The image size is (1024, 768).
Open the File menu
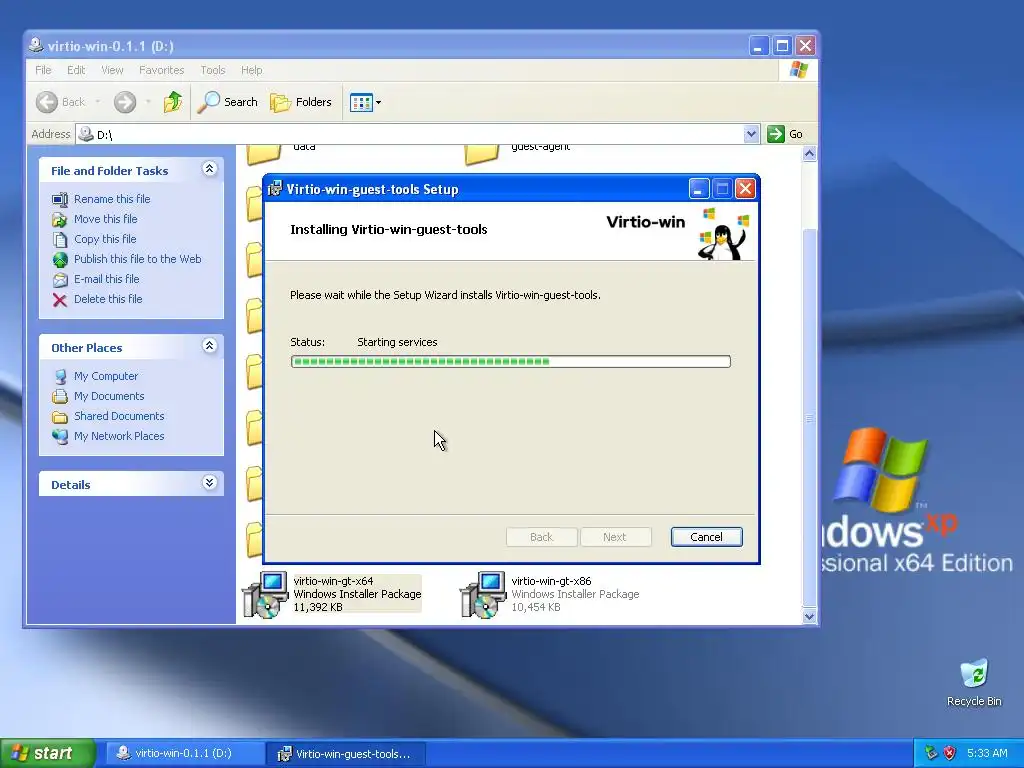tap(43, 70)
